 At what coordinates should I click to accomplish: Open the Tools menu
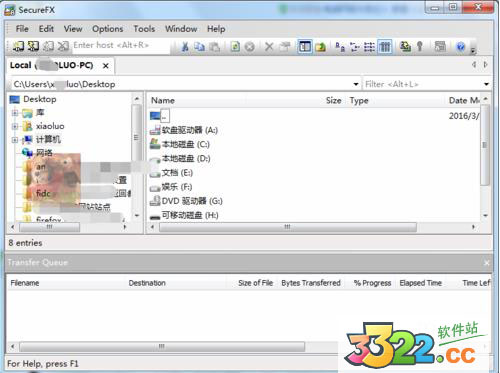(144, 29)
